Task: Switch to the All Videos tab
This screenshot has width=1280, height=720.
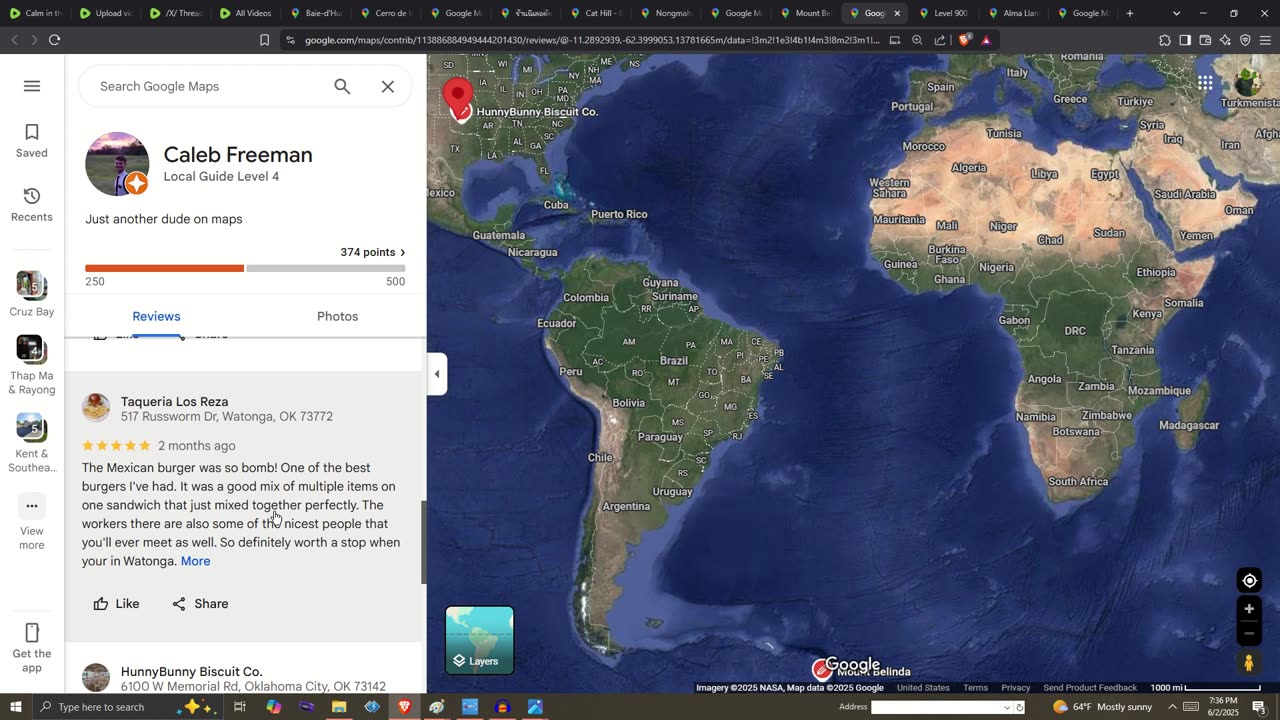Action: tap(245, 13)
